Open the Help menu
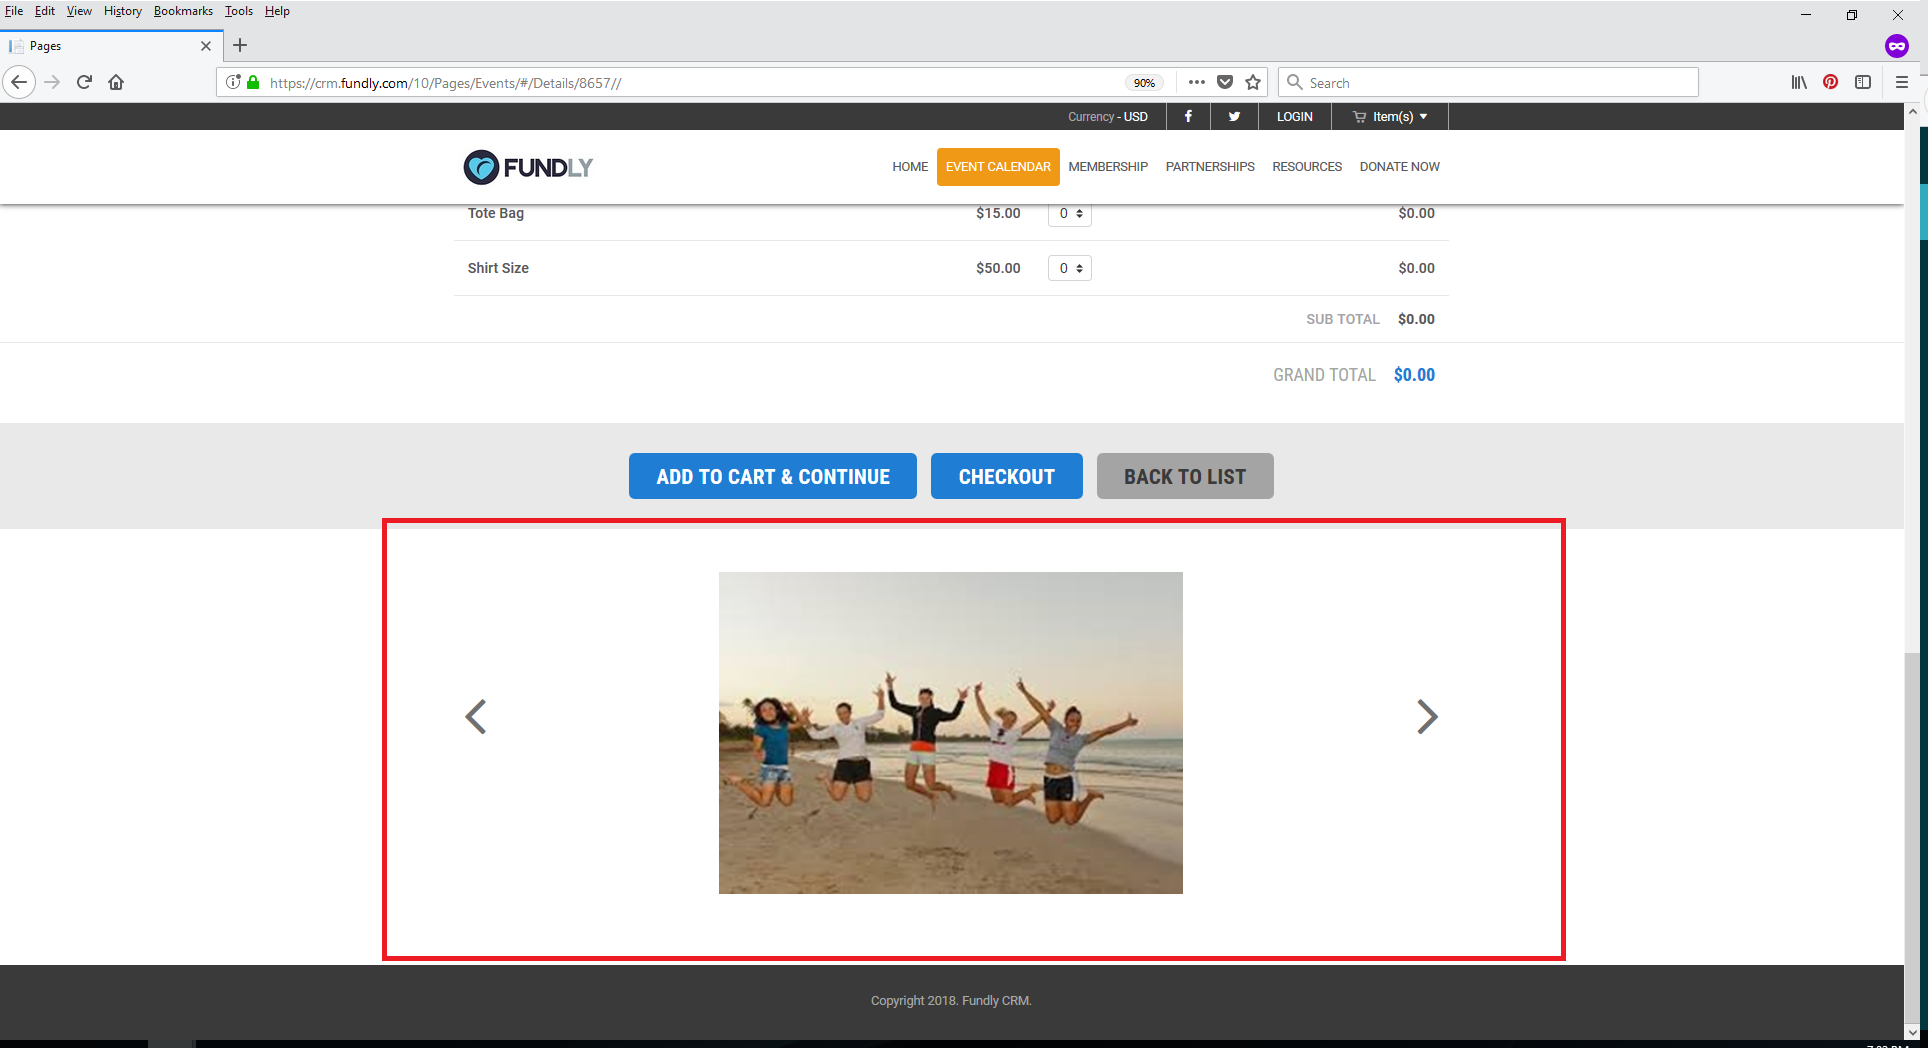The image size is (1928, 1048). [277, 11]
